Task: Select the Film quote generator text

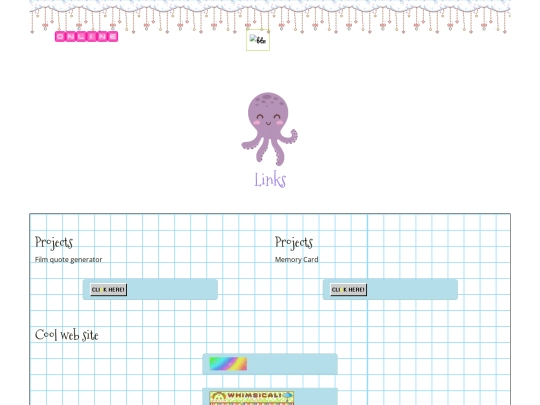Action: (68, 260)
